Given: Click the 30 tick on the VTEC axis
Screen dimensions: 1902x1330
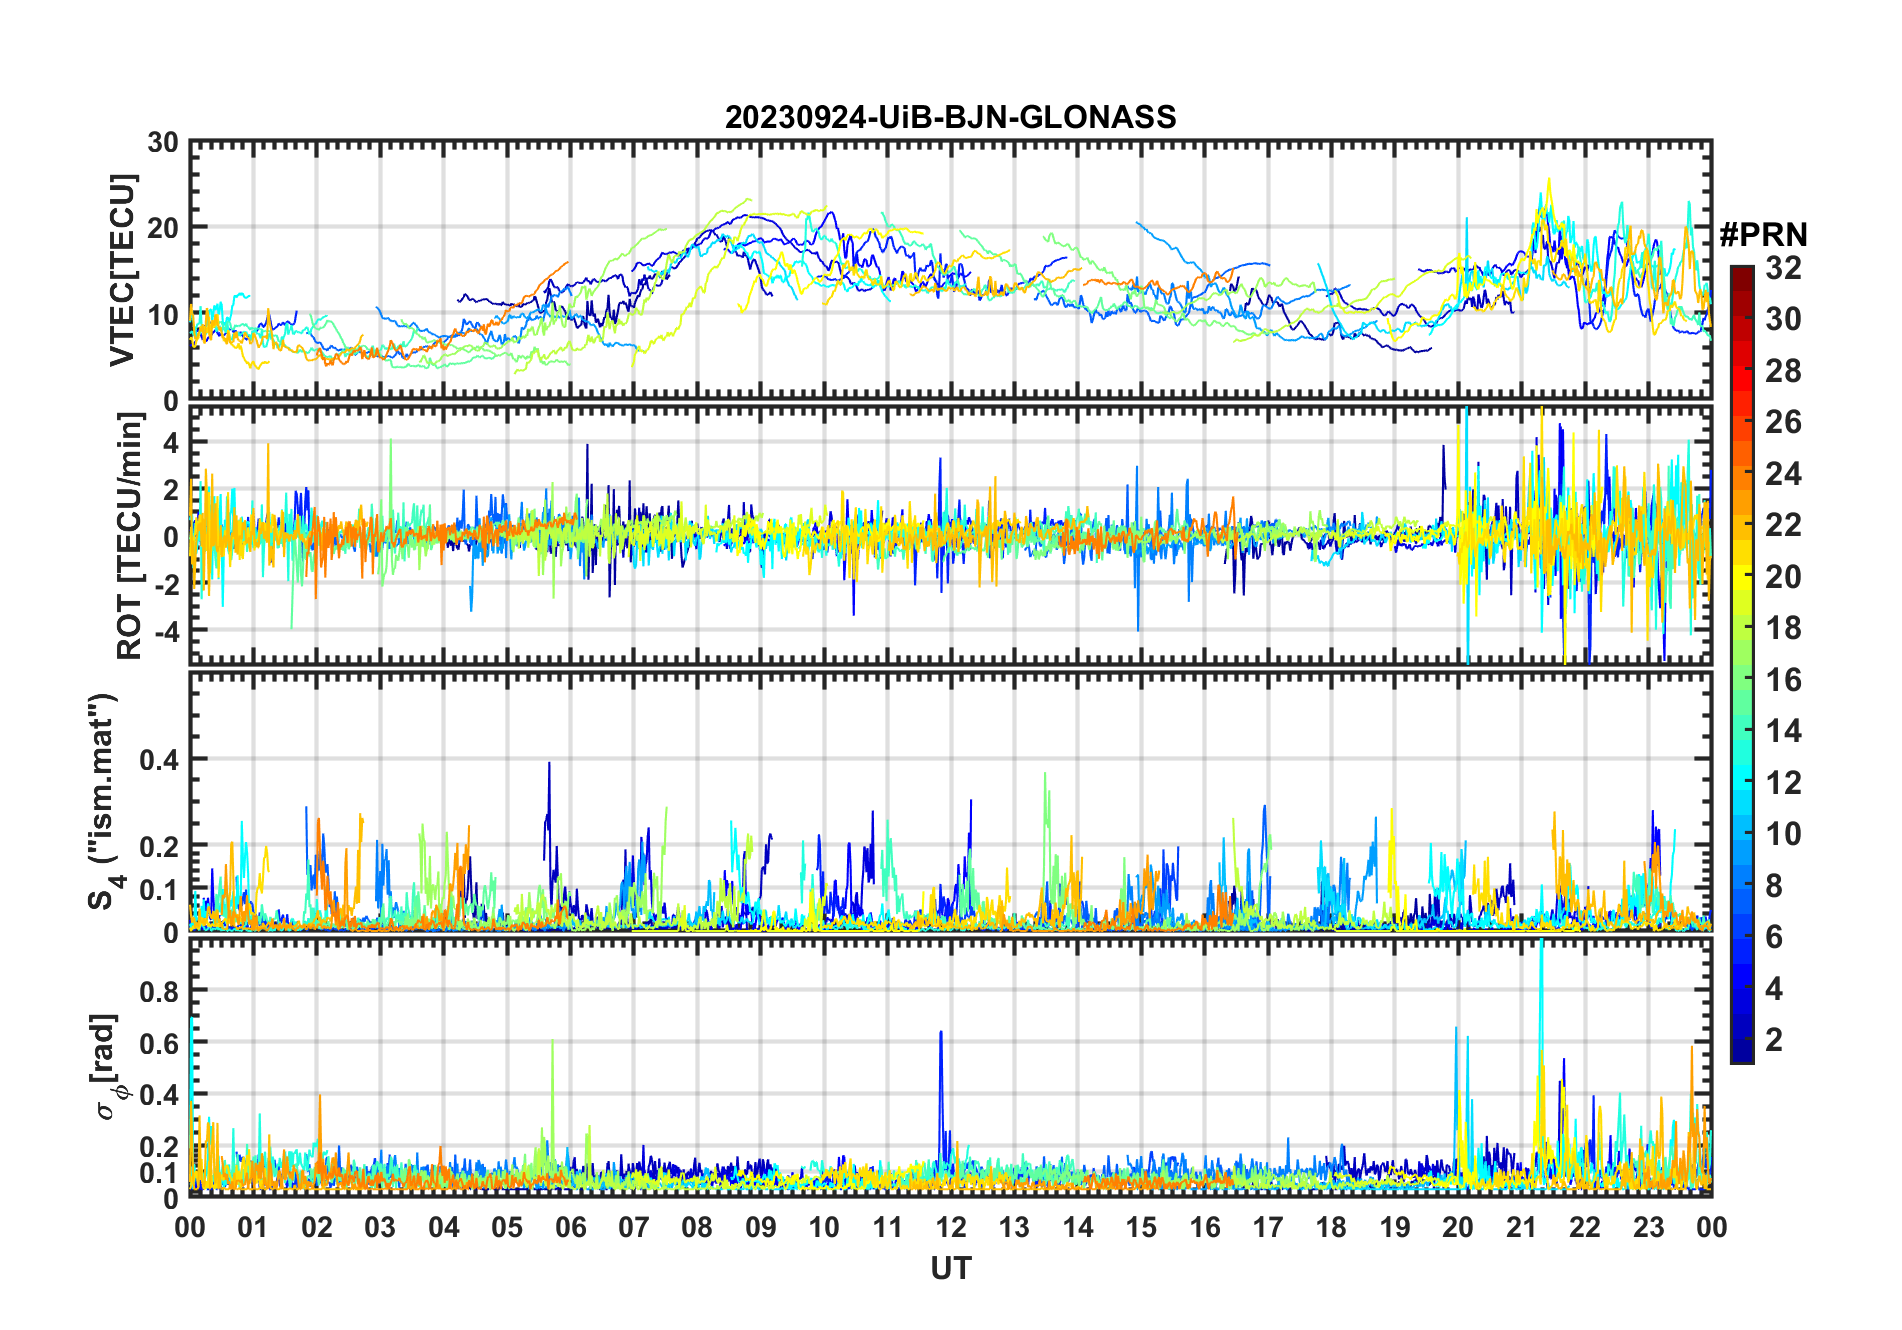Looking at the screenshot, I should click(163, 143).
